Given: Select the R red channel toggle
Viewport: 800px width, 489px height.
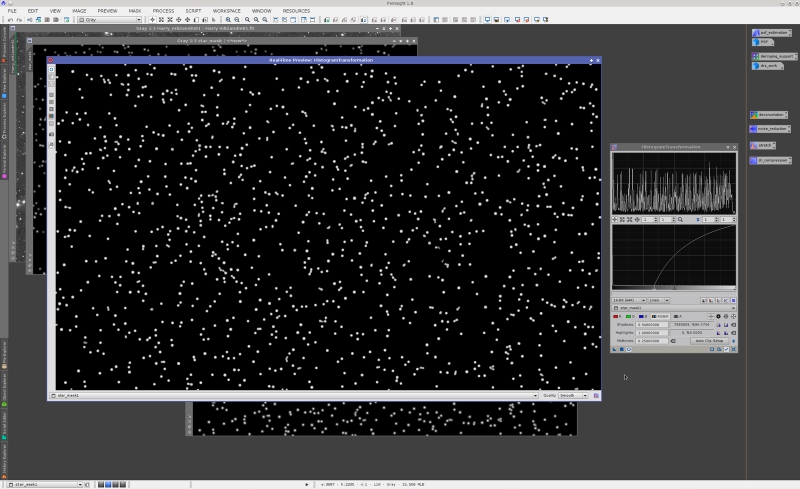Looking at the screenshot, I should 617,316.
